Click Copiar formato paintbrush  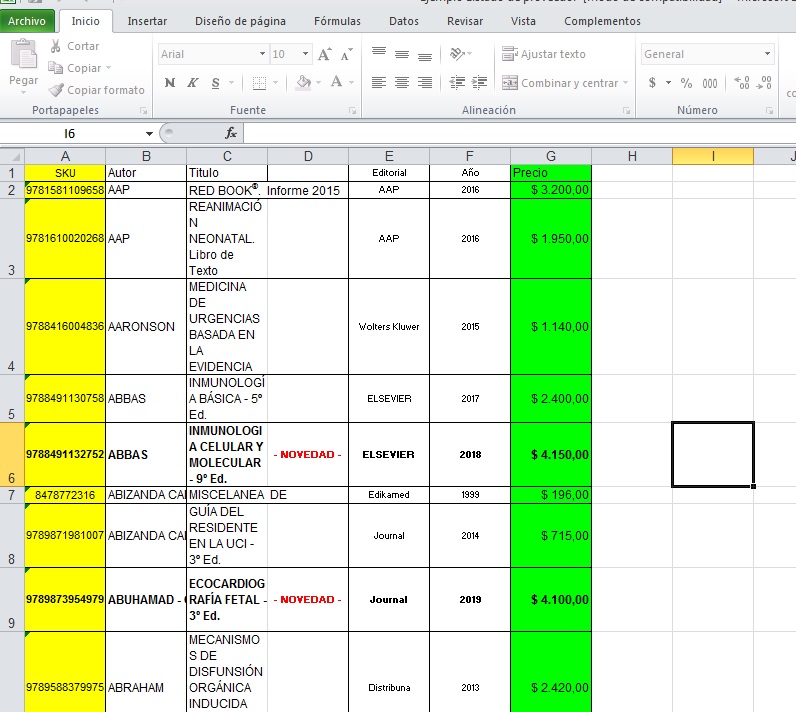click(x=96, y=90)
